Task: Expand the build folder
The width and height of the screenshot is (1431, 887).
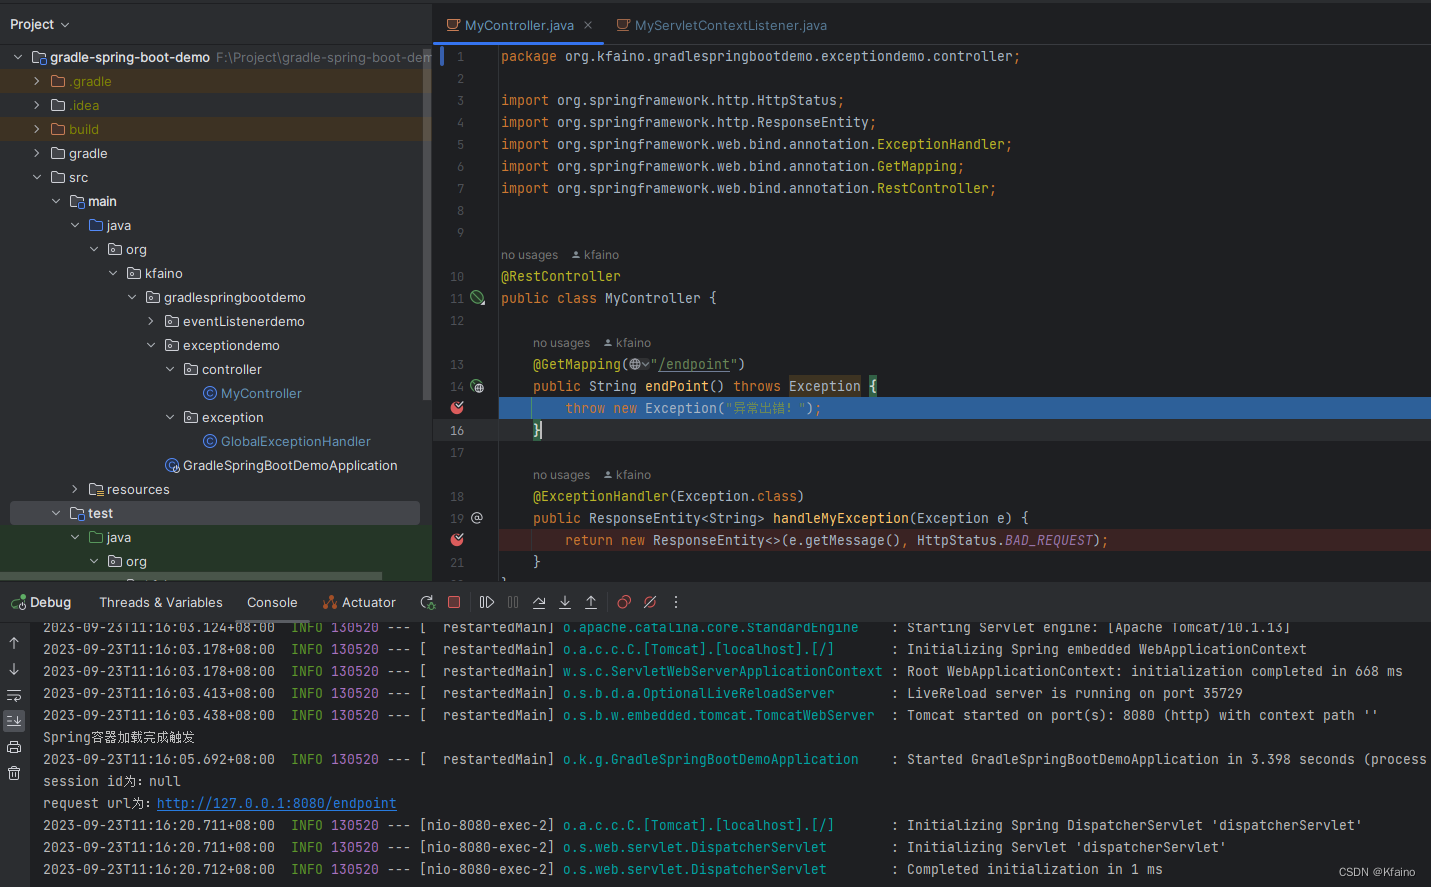Action: [37, 129]
